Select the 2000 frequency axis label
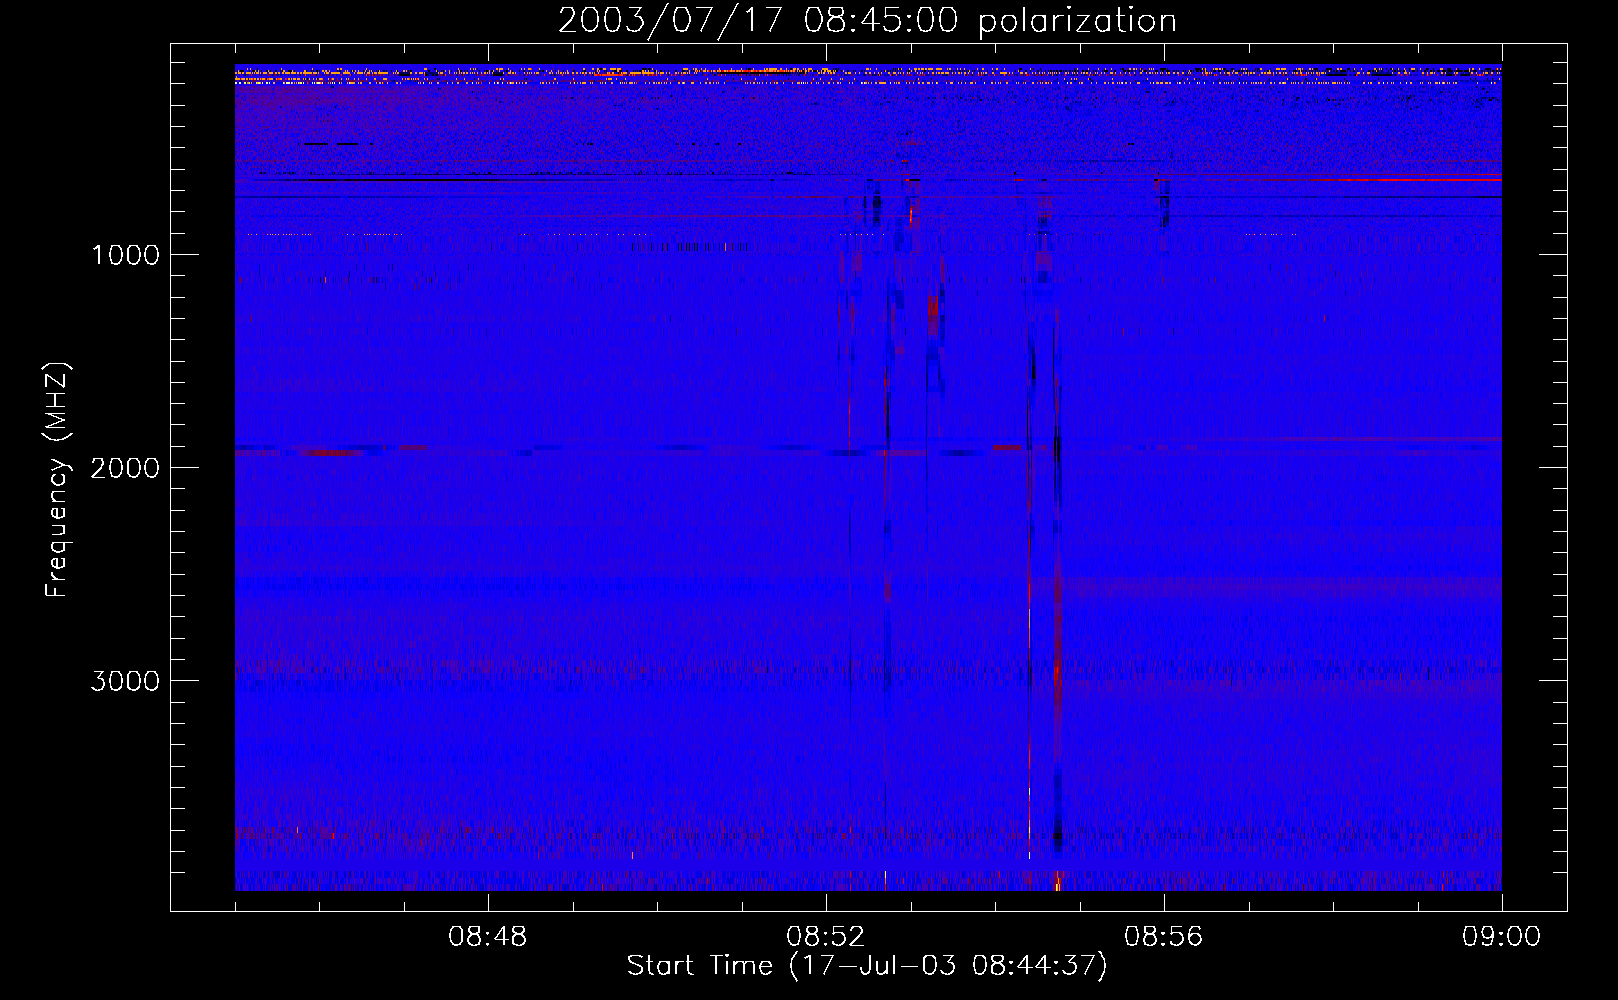This screenshot has height=1000, width=1618. [x=125, y=468]
